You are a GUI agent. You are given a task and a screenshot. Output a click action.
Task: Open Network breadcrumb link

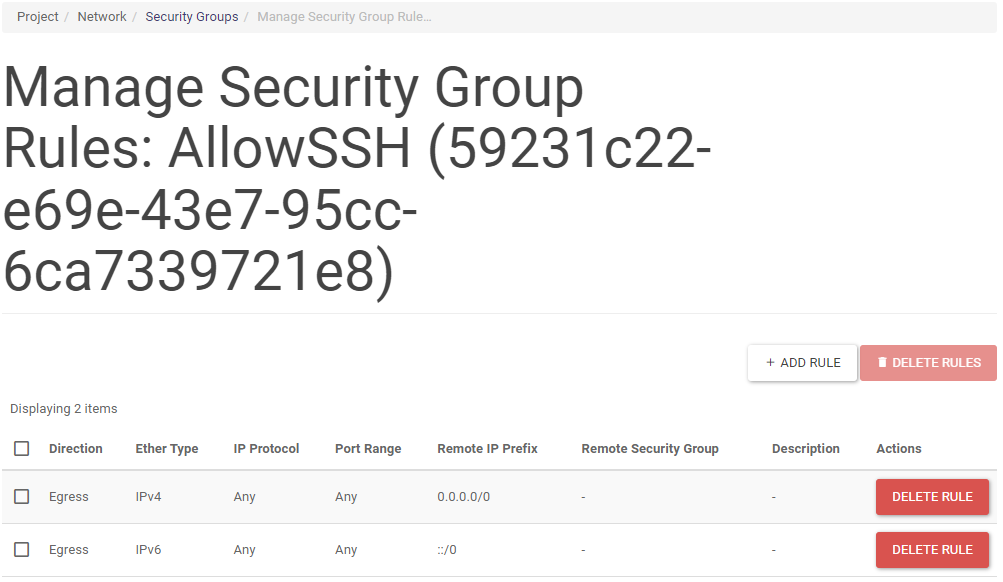pos(102,17)
